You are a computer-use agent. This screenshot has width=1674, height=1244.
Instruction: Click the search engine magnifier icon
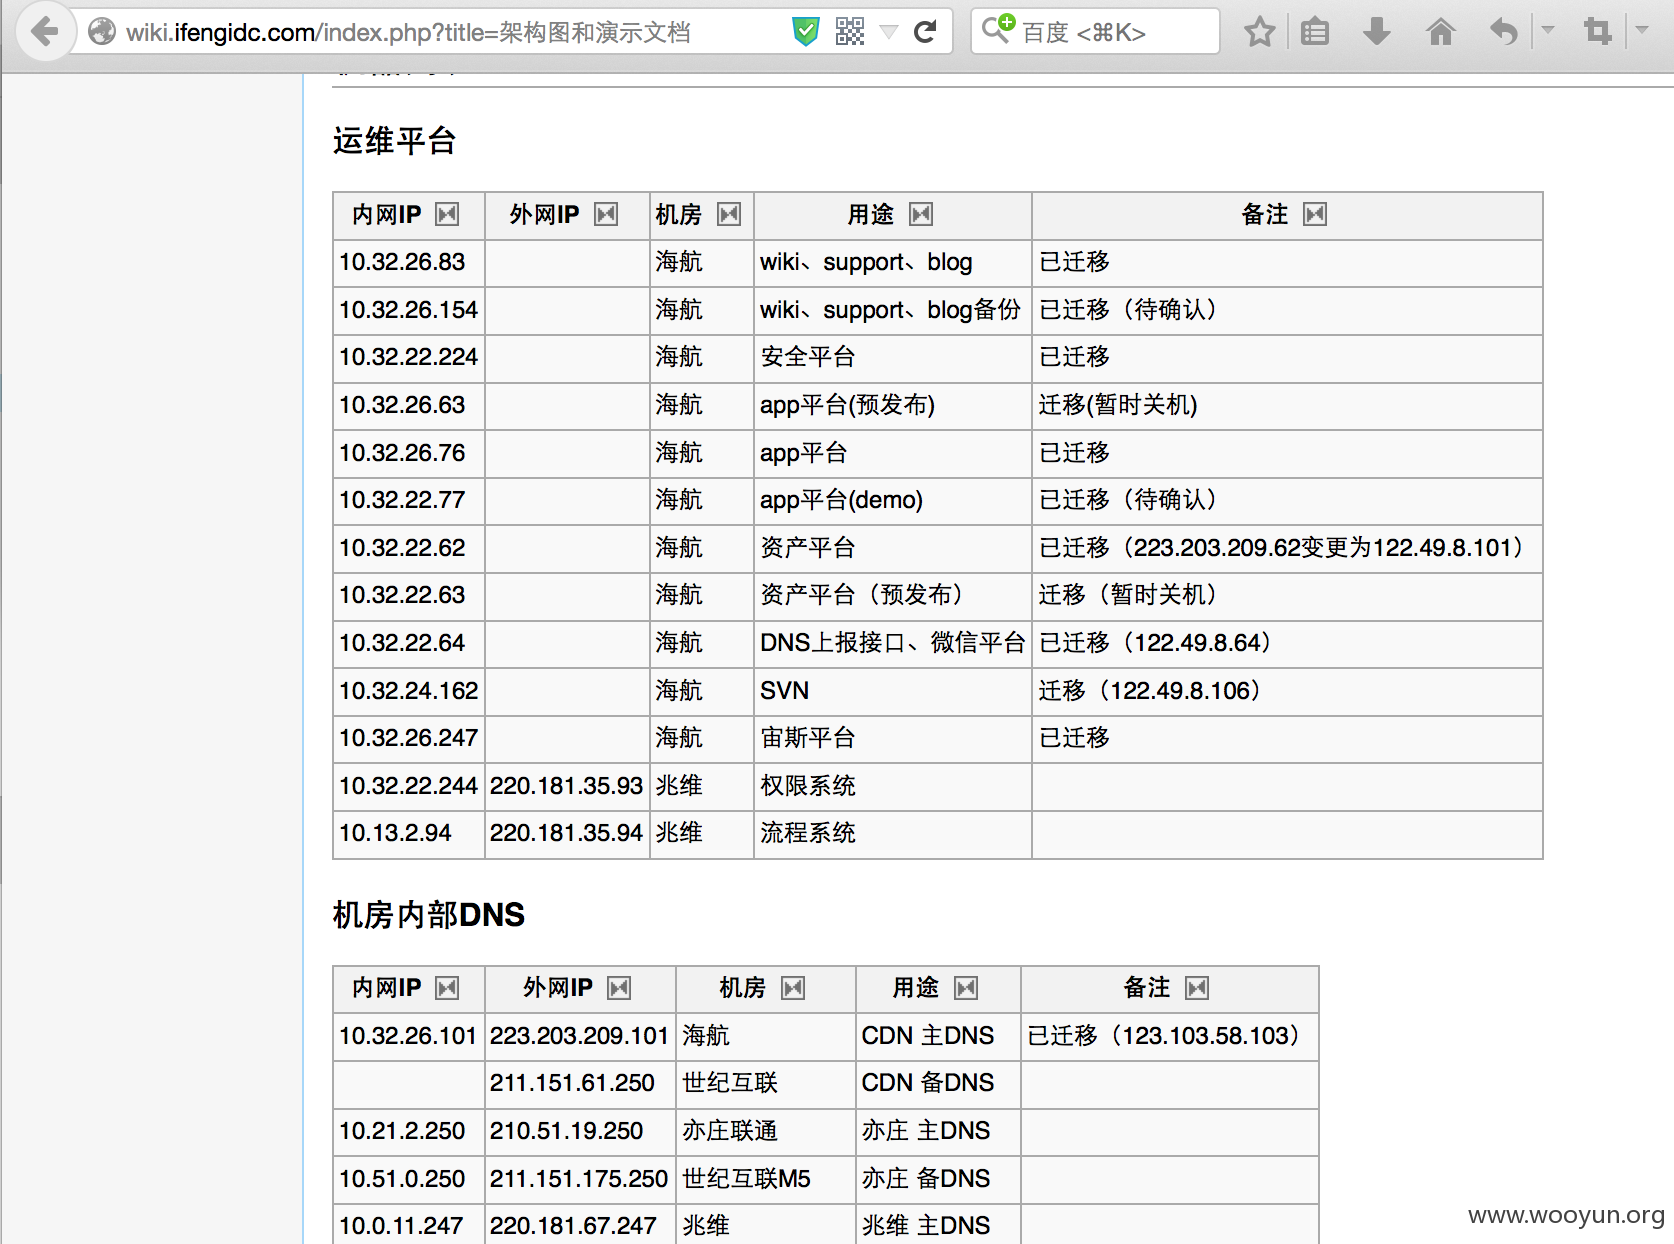point(998,30)
